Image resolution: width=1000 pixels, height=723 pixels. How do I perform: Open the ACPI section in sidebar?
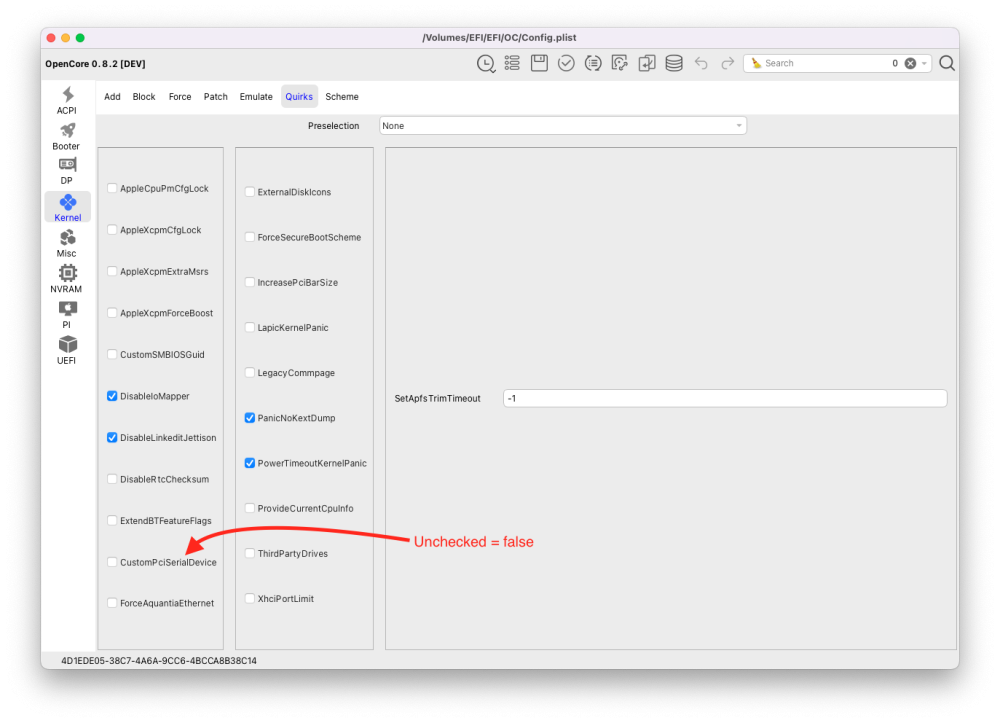coord(67,101)
